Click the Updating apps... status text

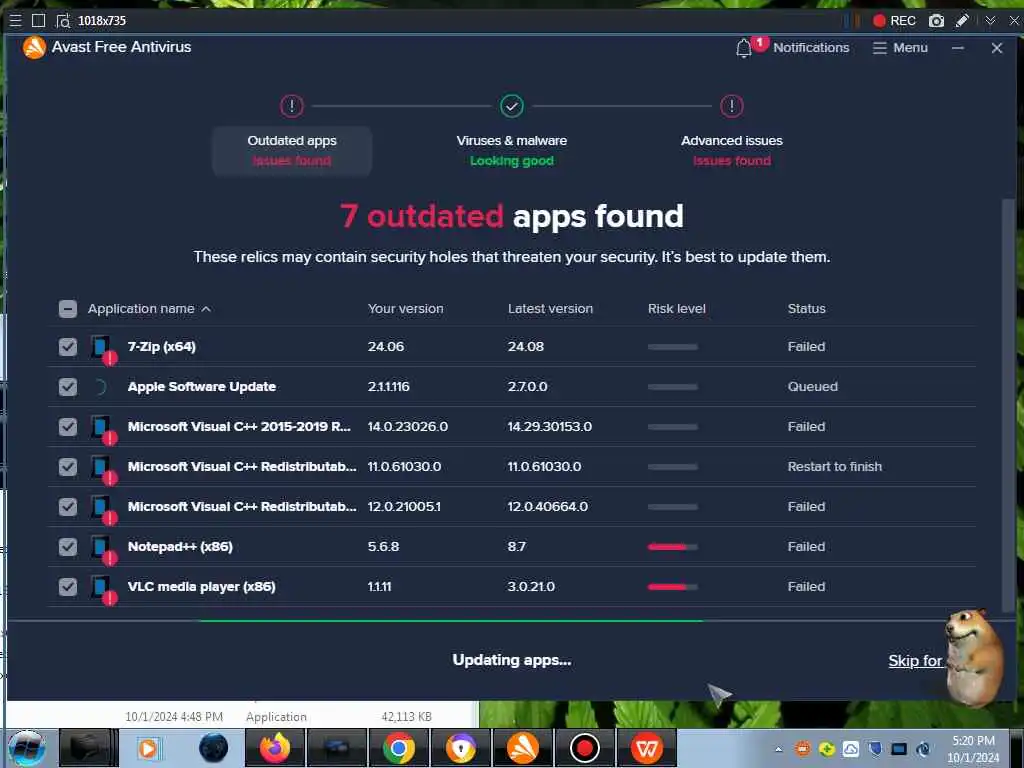click(x=512, y=660)
